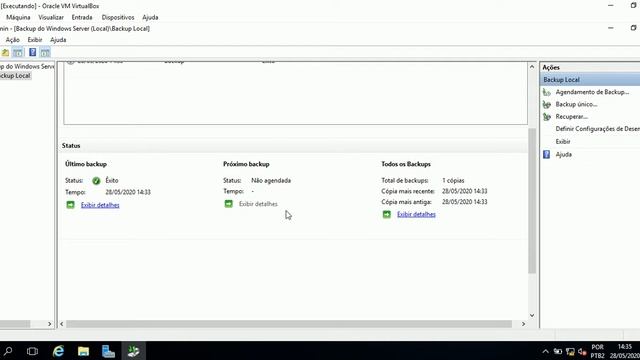
Task: Click the Próximo backup heading
Action: tap(246, 164)
